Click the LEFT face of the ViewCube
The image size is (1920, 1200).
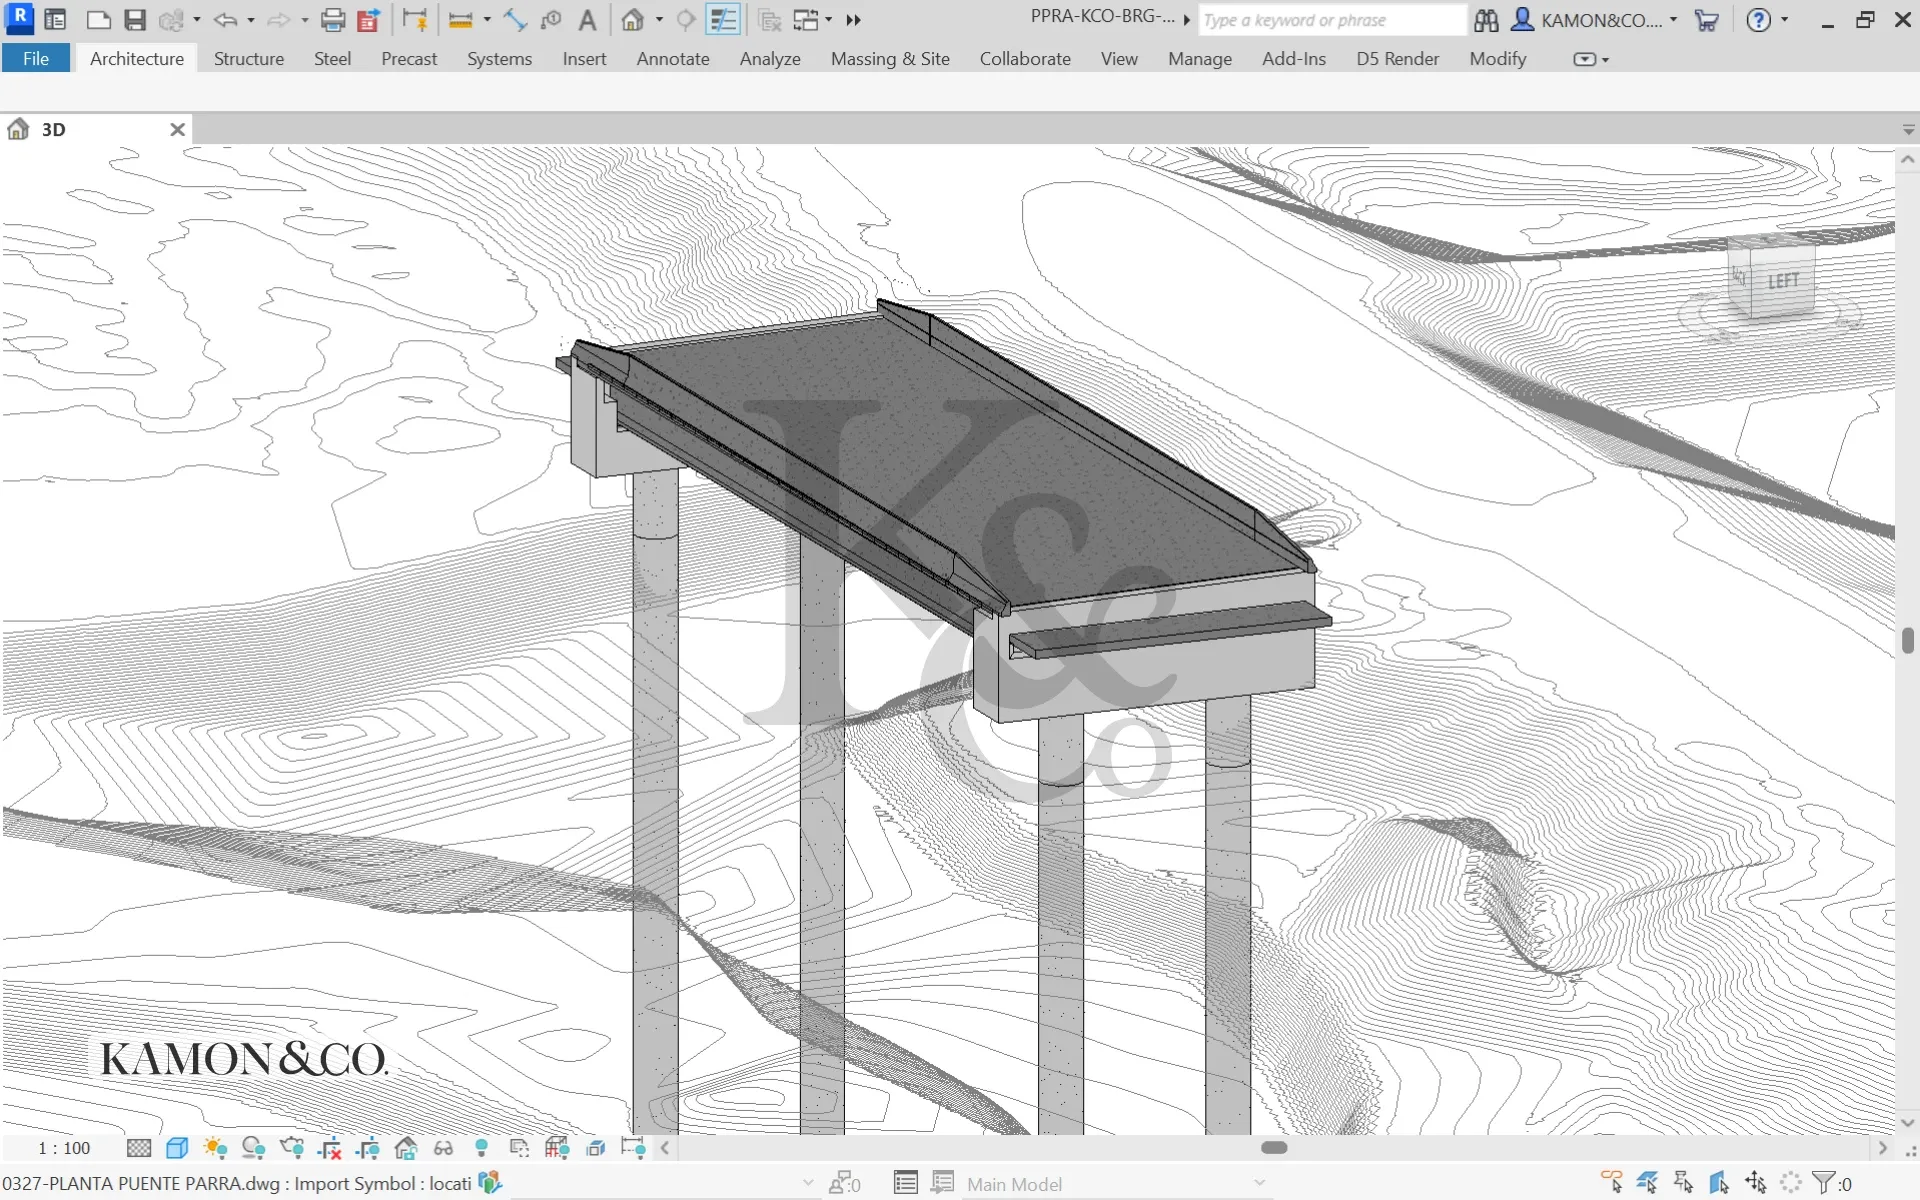point(1782,281)
